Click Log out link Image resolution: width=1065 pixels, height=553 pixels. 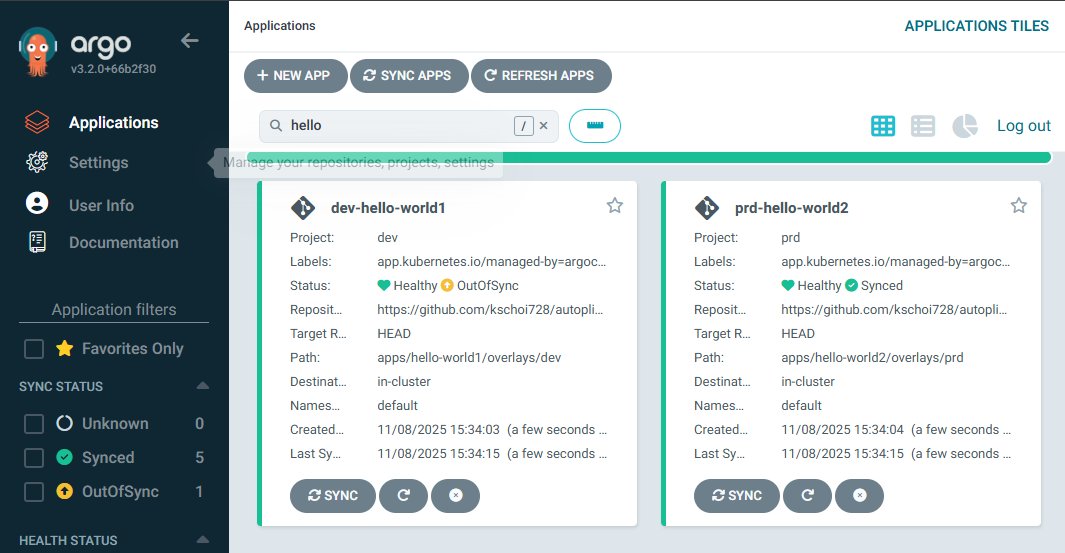1024,126
